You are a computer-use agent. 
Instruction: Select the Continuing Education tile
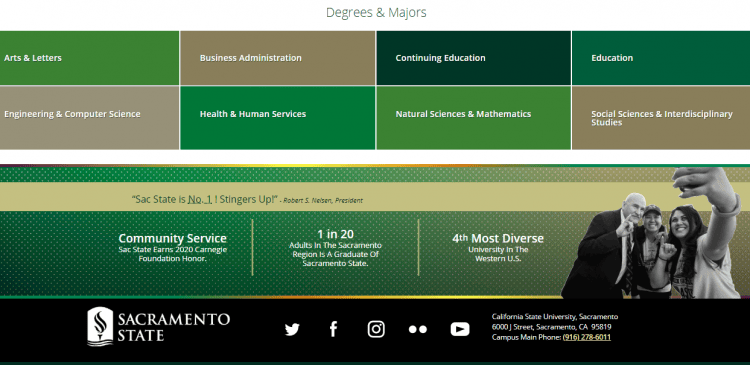474,58
